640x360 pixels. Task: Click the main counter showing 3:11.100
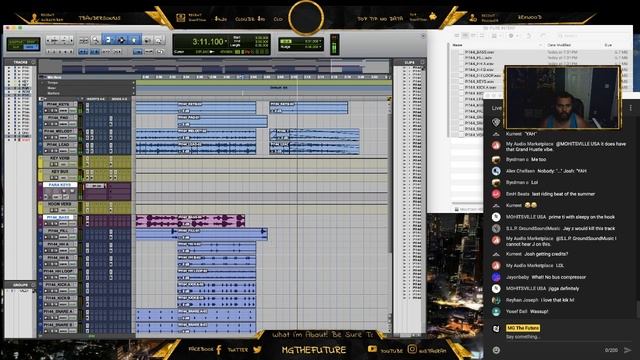point(208,42)
